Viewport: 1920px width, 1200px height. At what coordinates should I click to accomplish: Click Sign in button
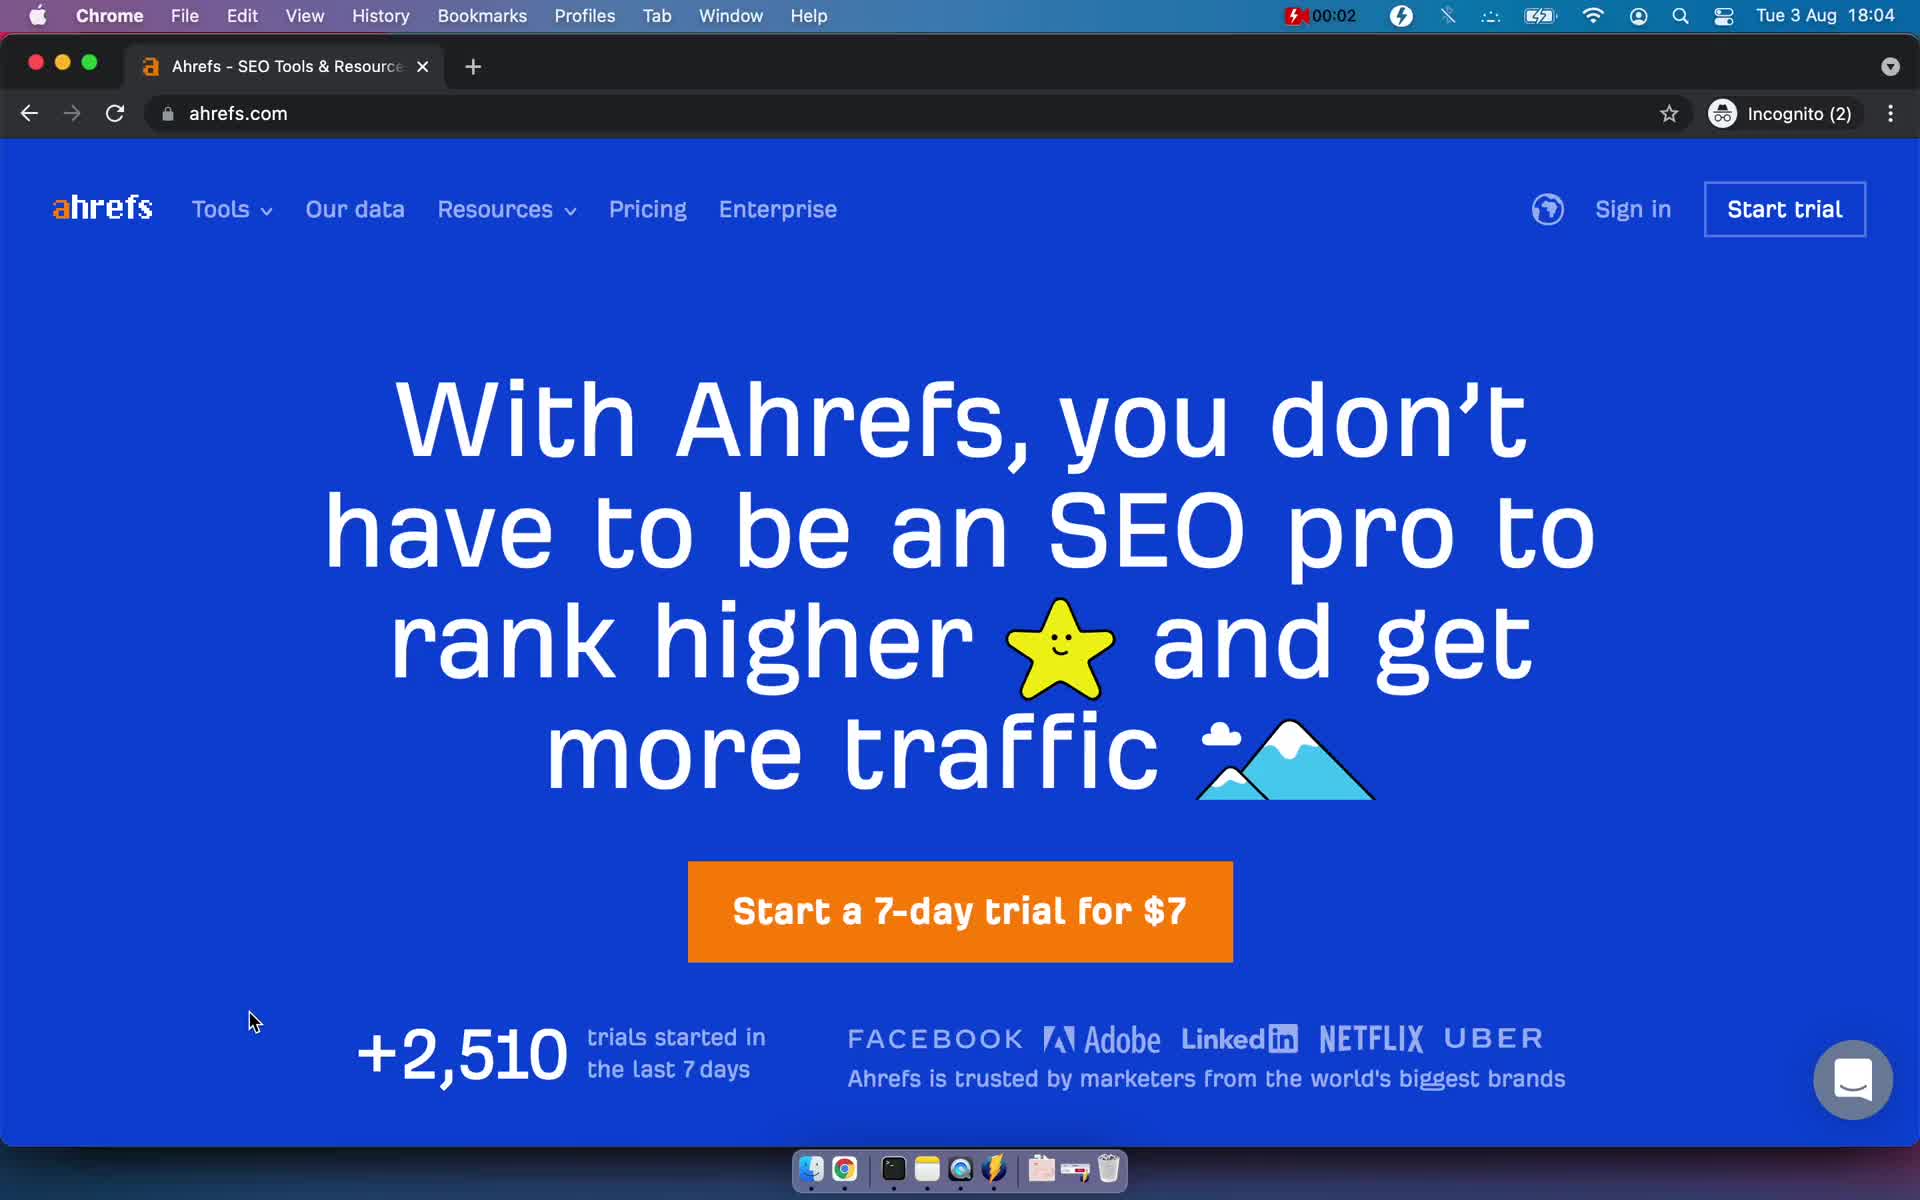click(1631, 209)
